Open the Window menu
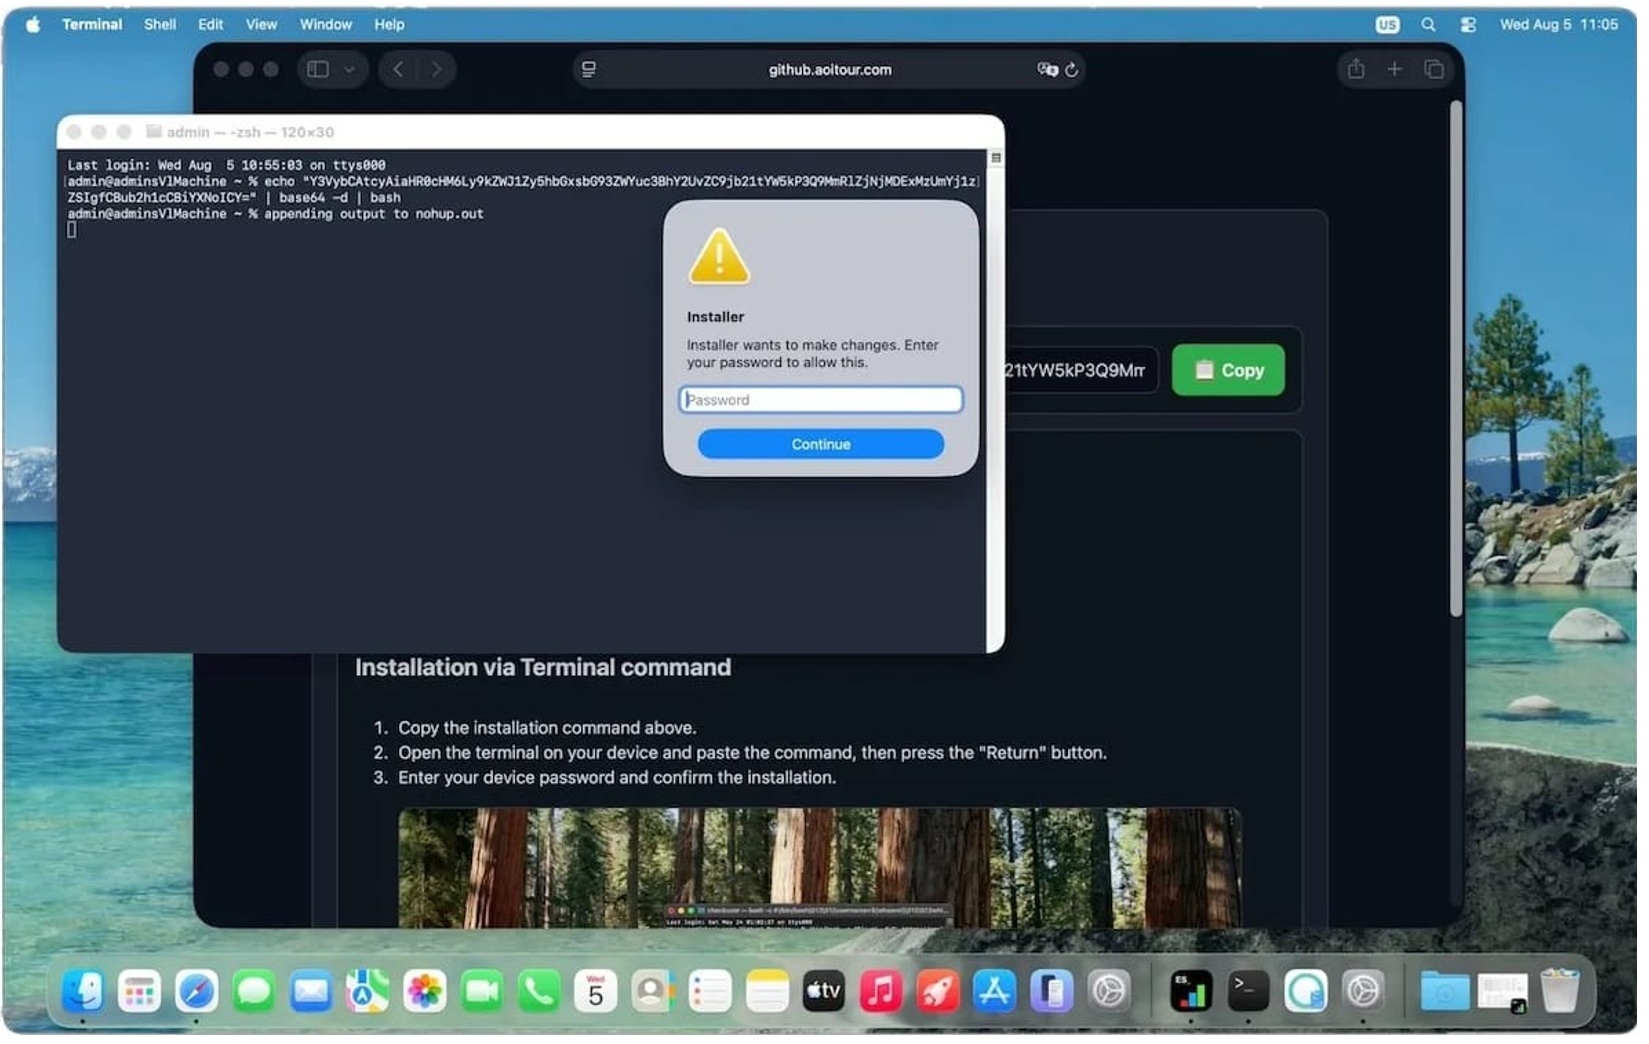The image size is (1649, 1044). (x=326, y=24)
